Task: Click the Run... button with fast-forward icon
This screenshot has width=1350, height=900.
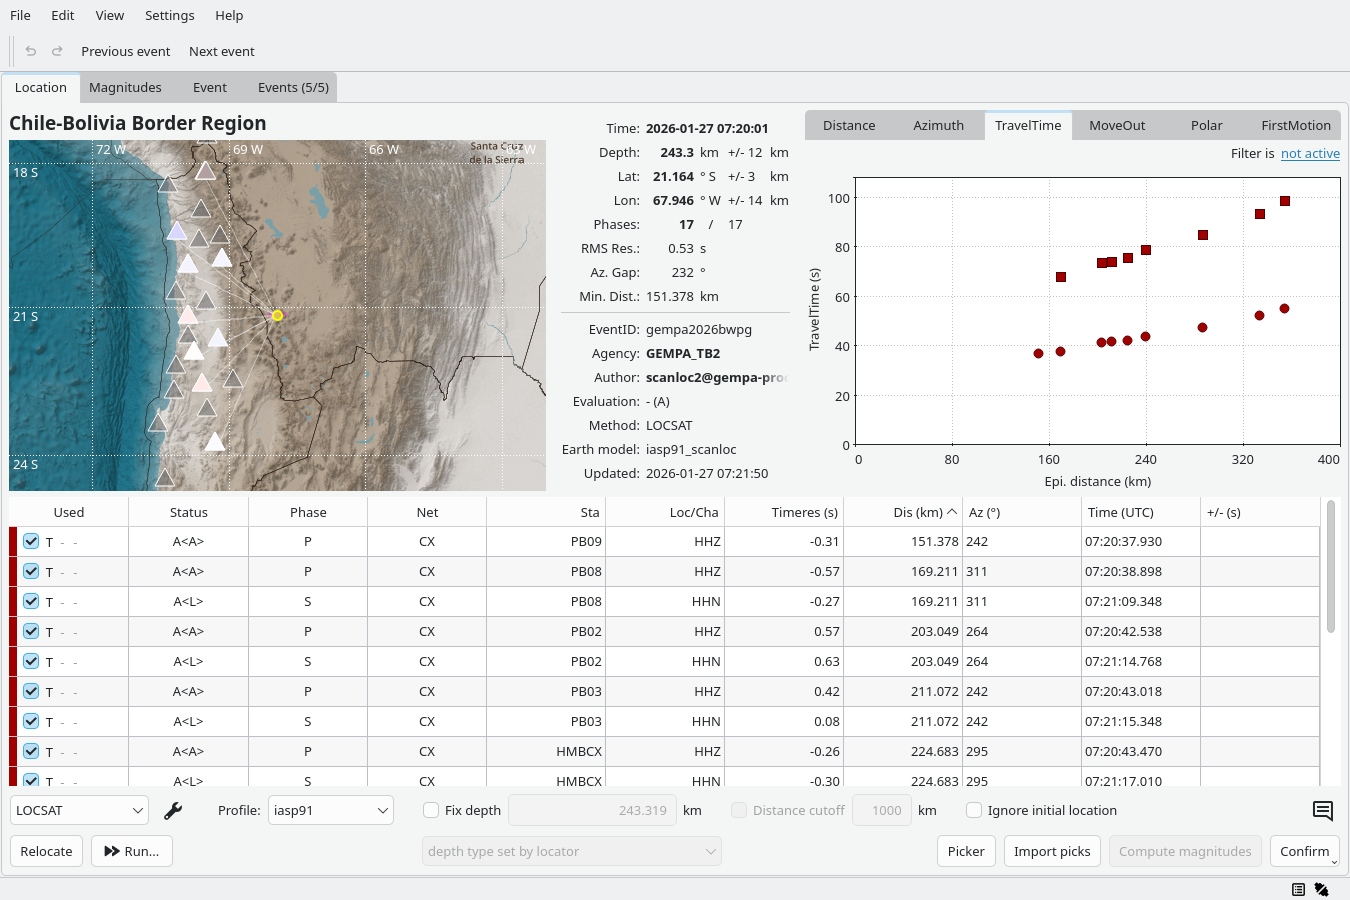Action: pos(132,851)
